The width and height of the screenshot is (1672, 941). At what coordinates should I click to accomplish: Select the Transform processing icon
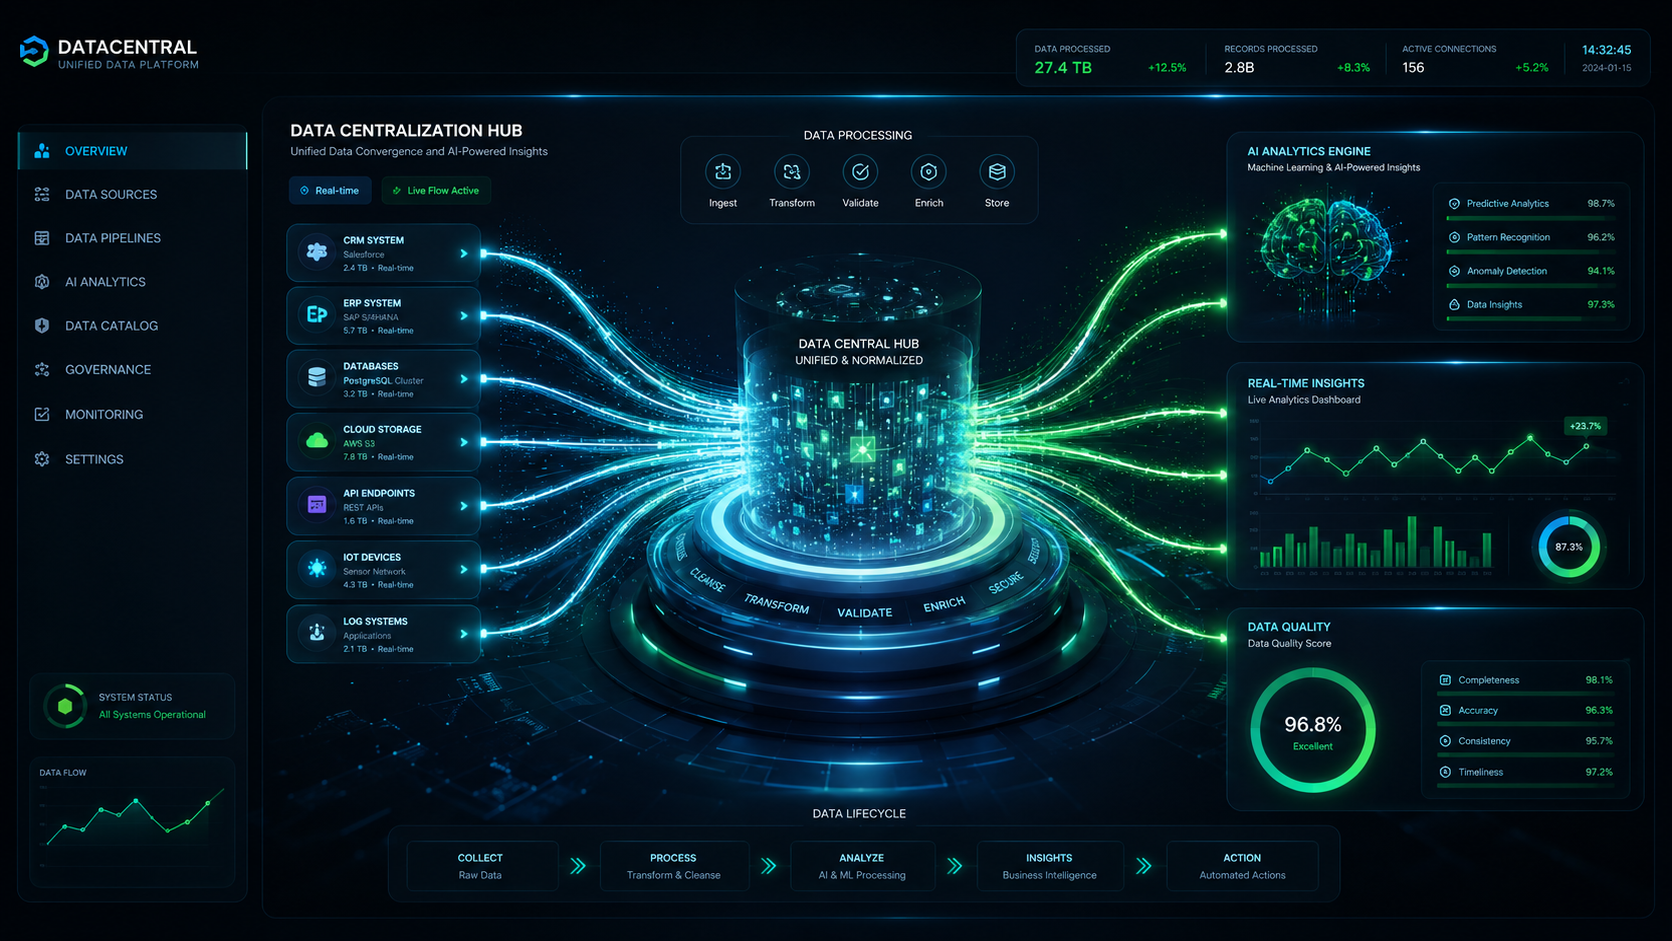pyautogui.click(x=792, y=172)
